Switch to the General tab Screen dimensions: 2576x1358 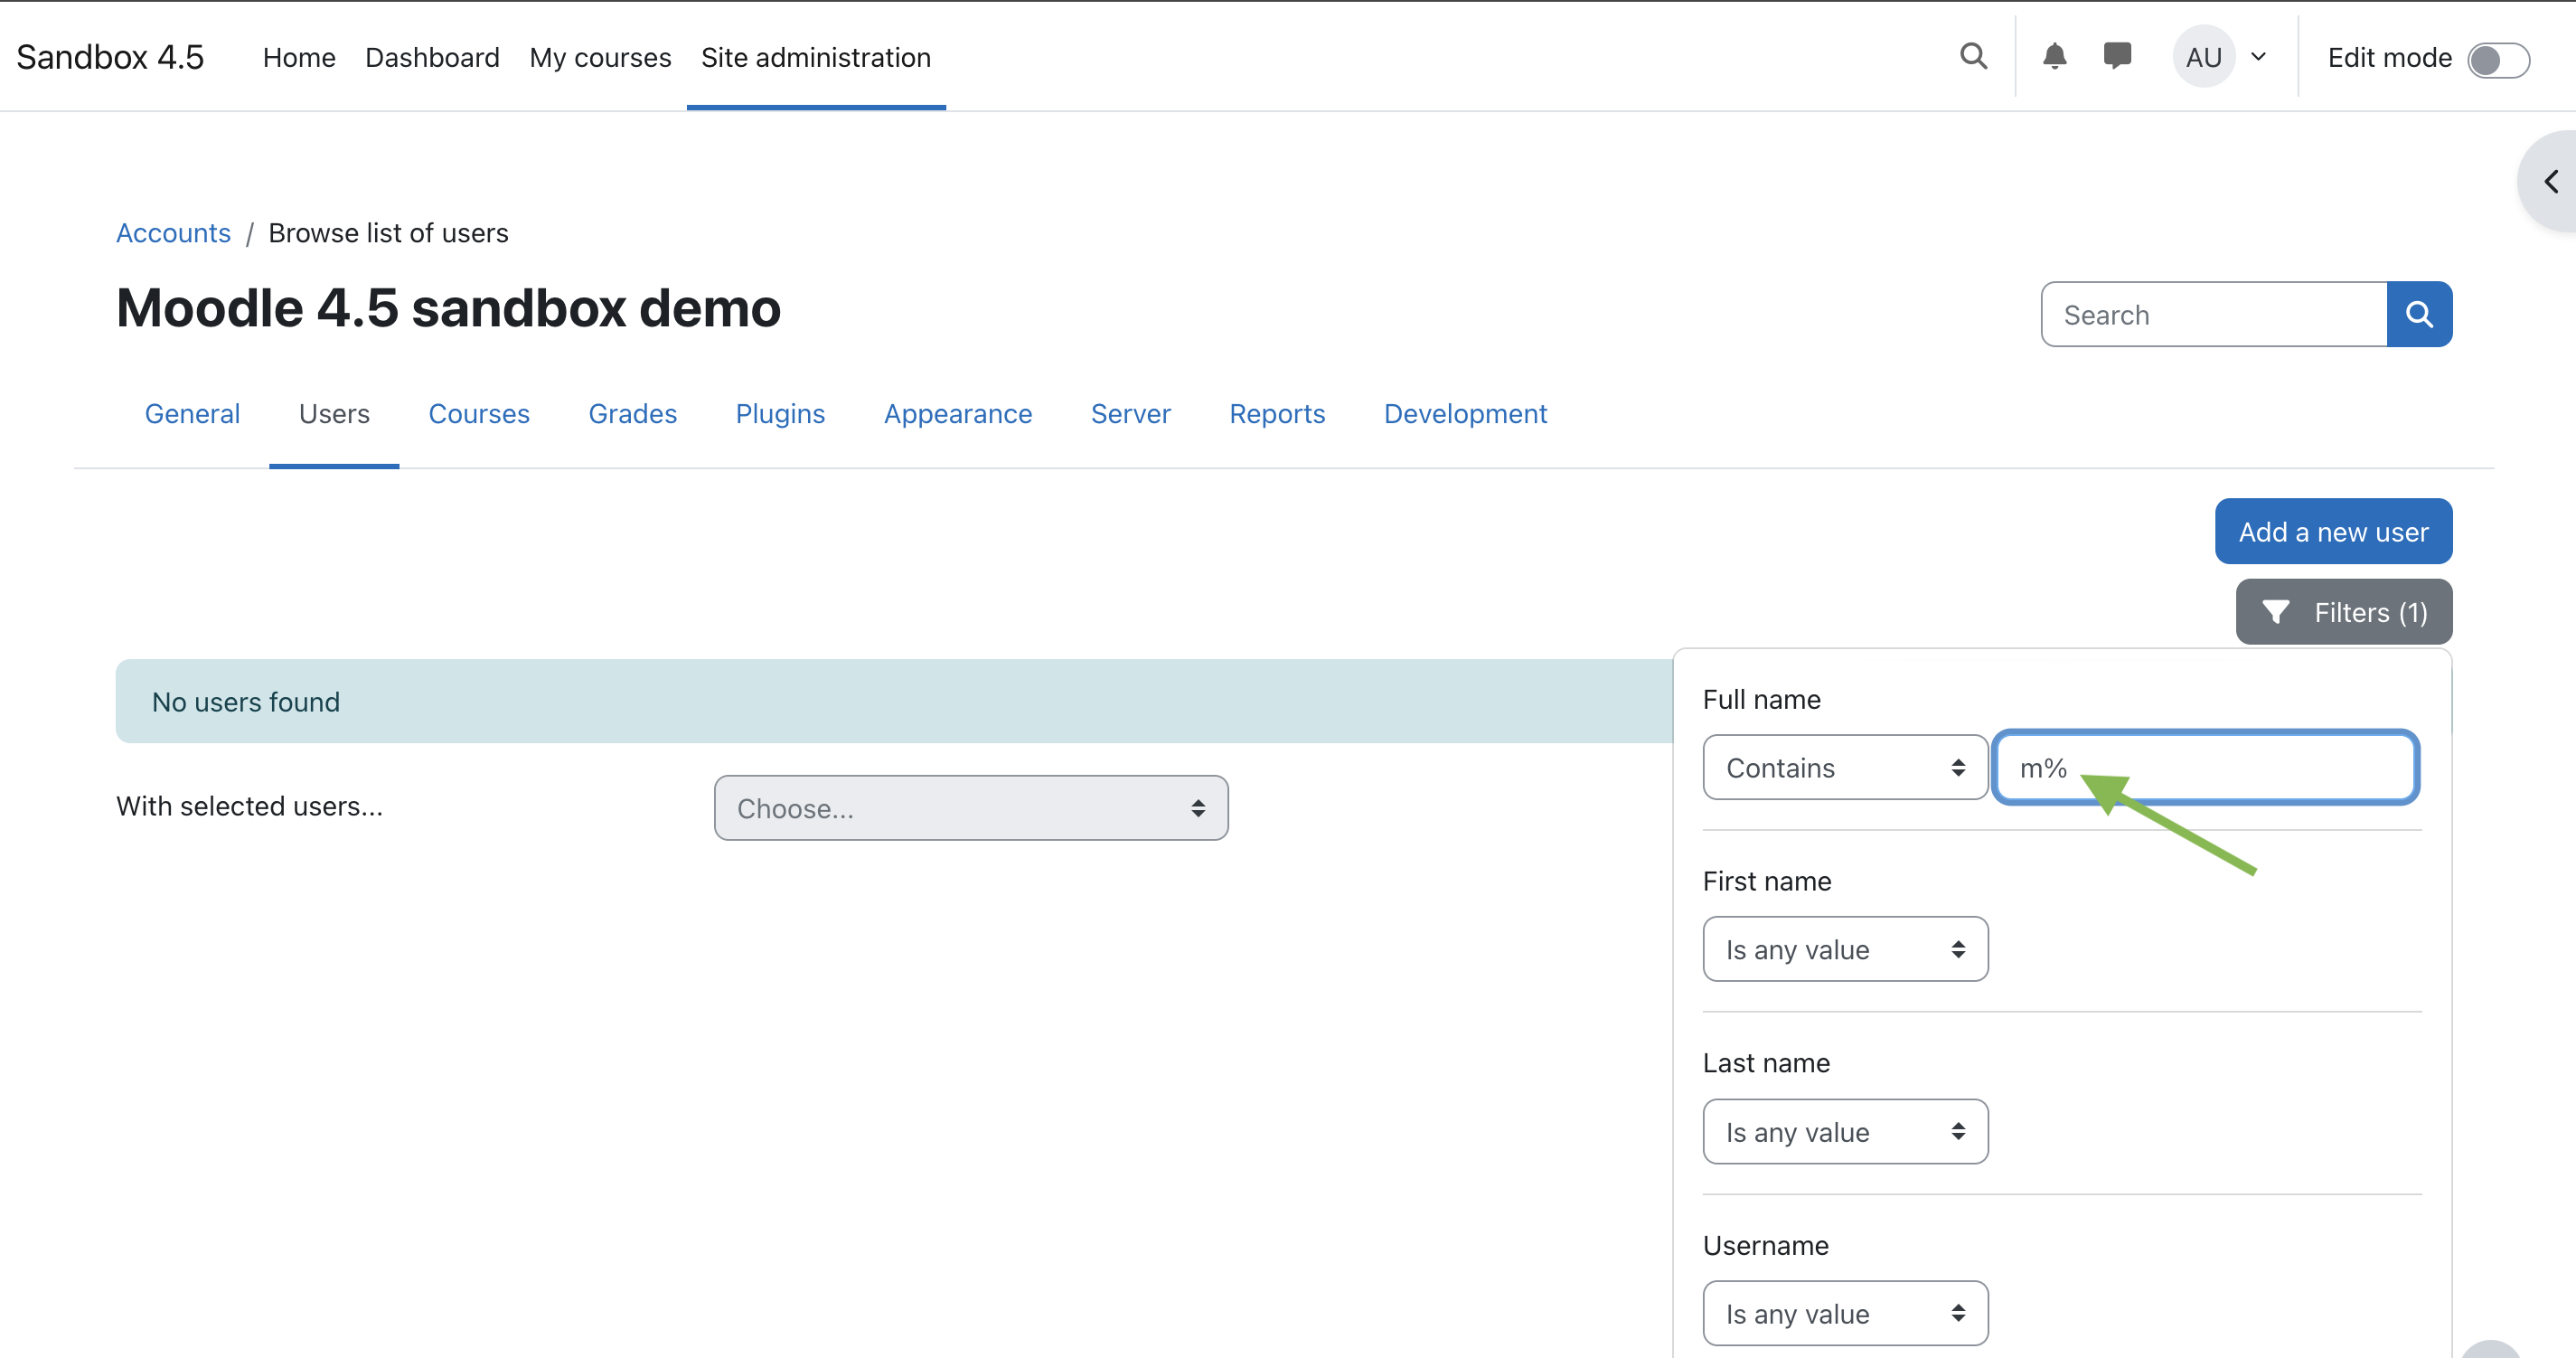pos(192,413)
